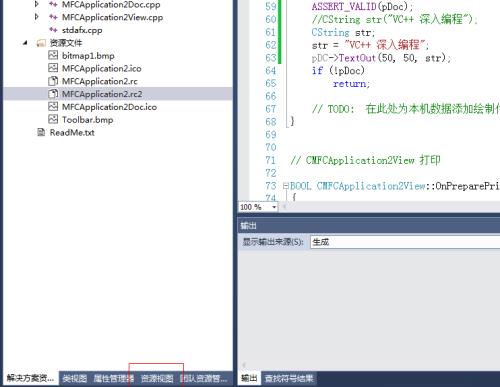The width and height of the screenshot is (500, 387).
Task: Collapse the 资源文件 folder node
Action: [x=25, y=43]
